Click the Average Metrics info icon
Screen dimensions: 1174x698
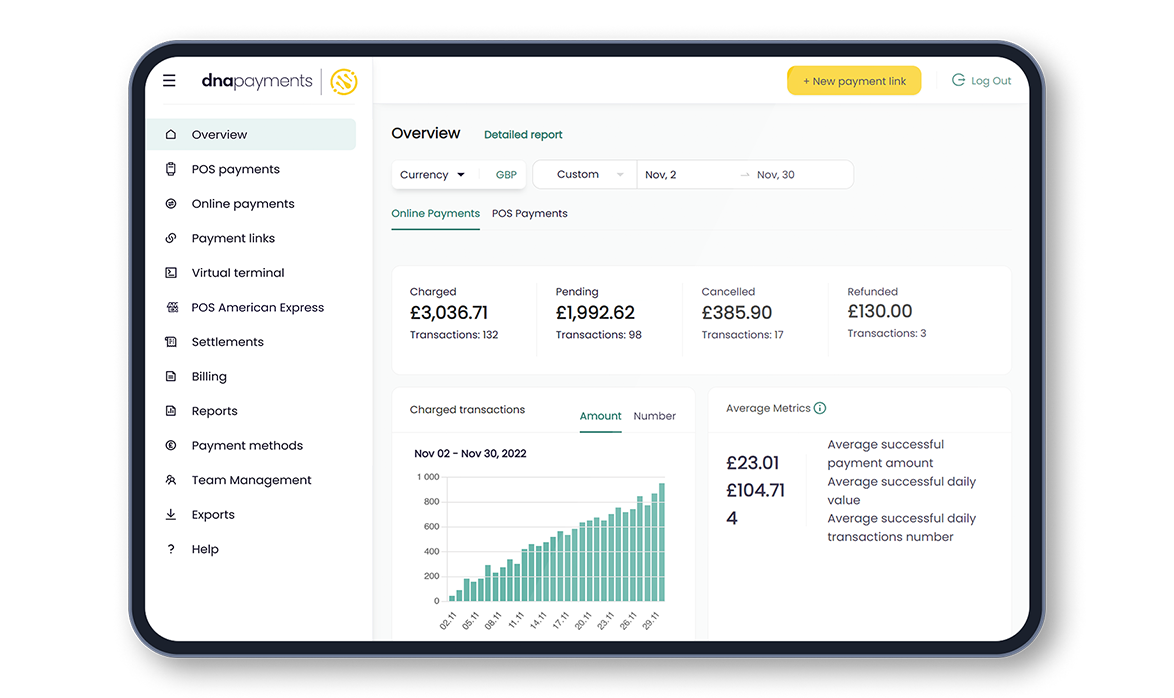pyautogui.click(x=820, y=408)
